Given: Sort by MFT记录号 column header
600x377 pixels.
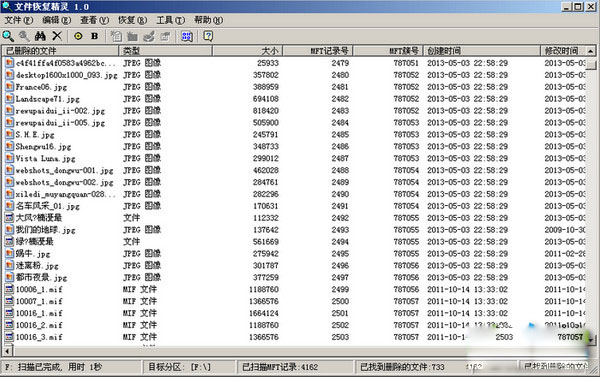Looking at the screenshot, I should [x=317, y=51].
